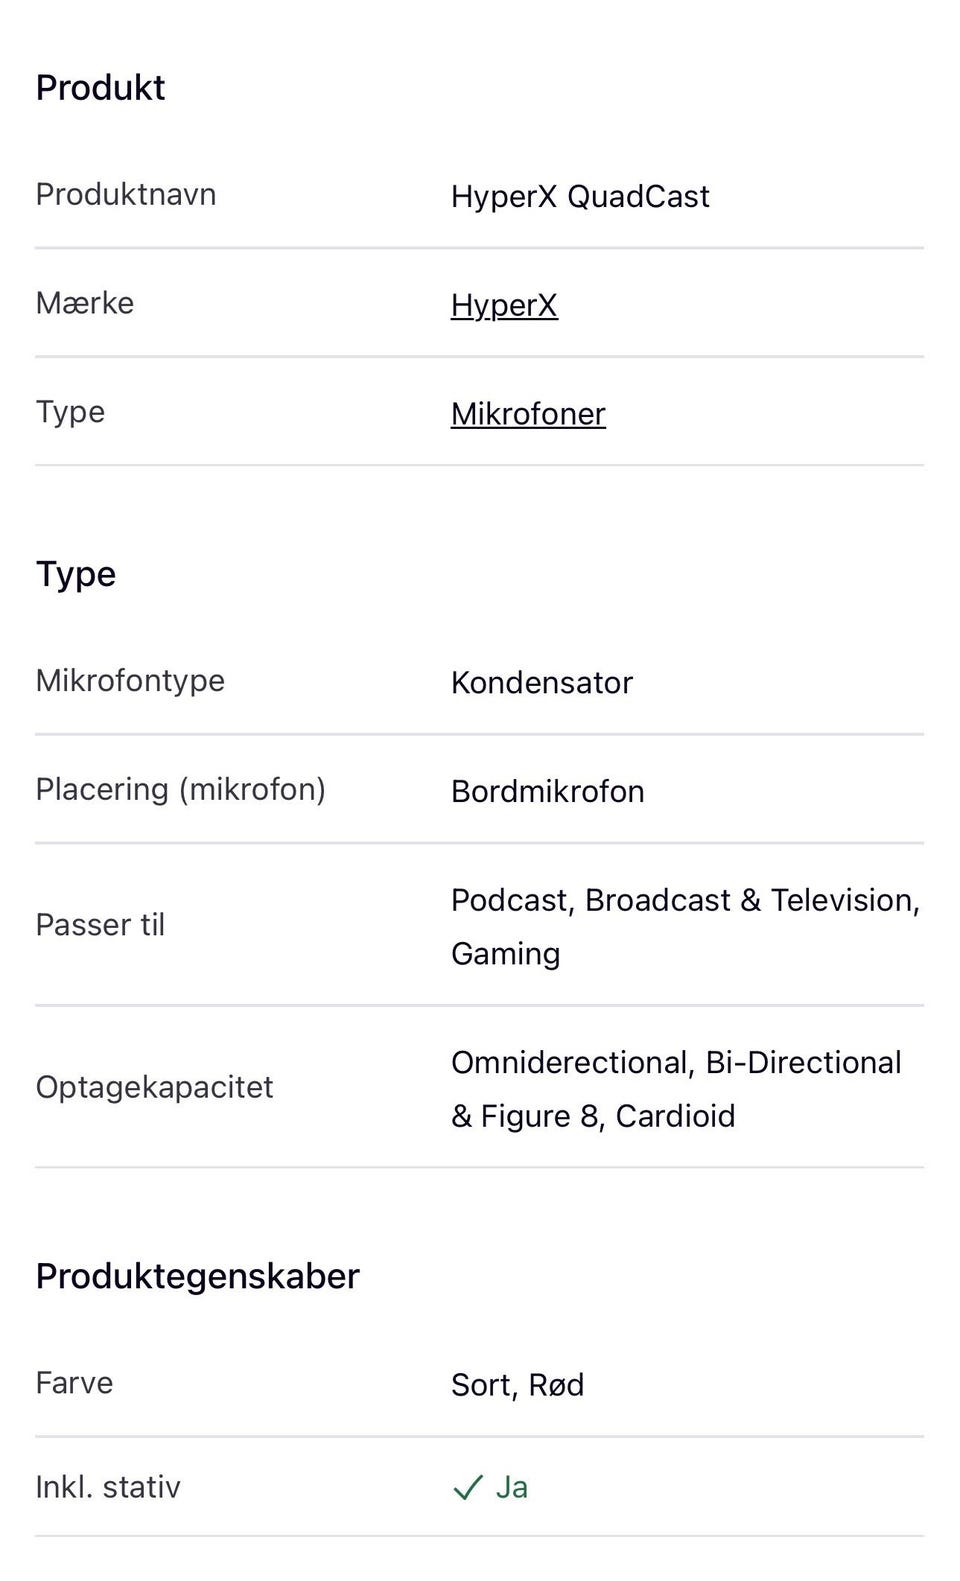This screenshot has height=1581, width=960.
Task: Click the Mærke label
Action: coord(85,303)
